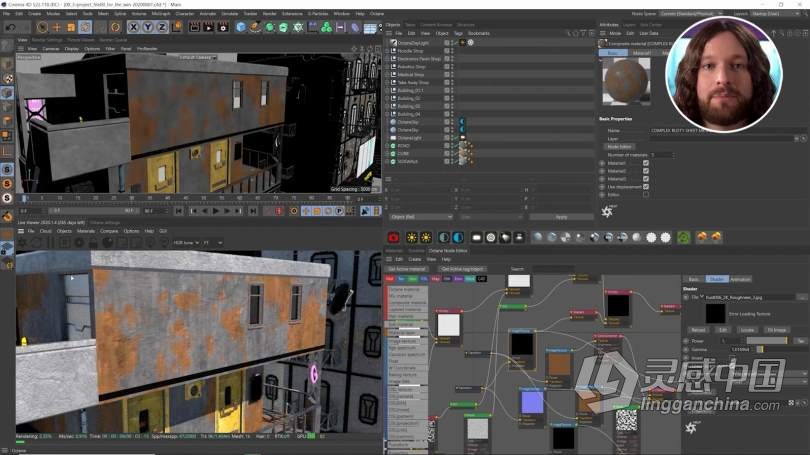Open the Default Camera dropdown in viewport

pyautogui.click(x=197, y=57)
